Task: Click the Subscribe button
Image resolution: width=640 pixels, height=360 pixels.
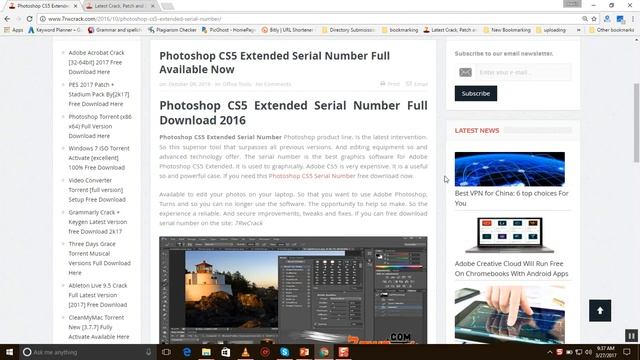Action: click(476, 93)
